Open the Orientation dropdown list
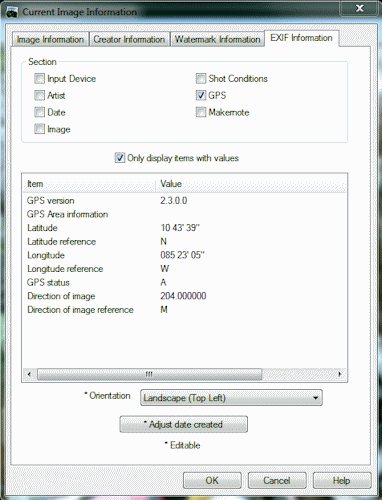The width and height of the screenshot is (382, 500). (x=231, y=398)
